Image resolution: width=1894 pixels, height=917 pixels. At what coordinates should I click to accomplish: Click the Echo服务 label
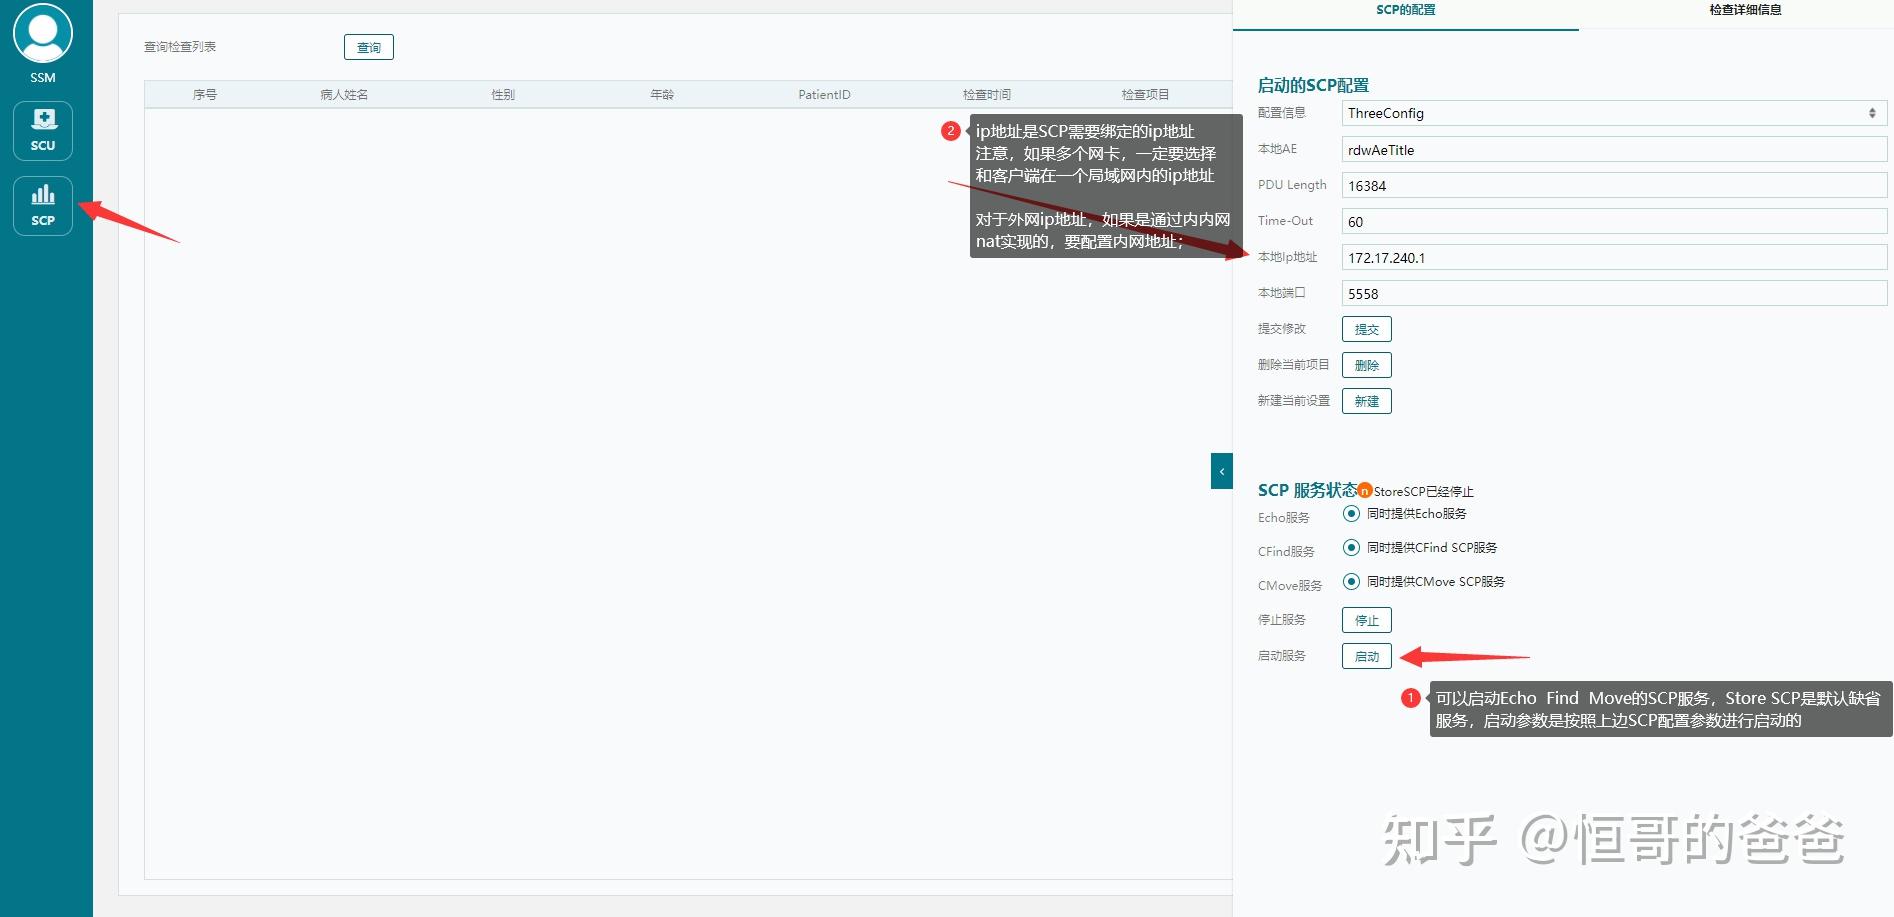tap(1284, 518)
